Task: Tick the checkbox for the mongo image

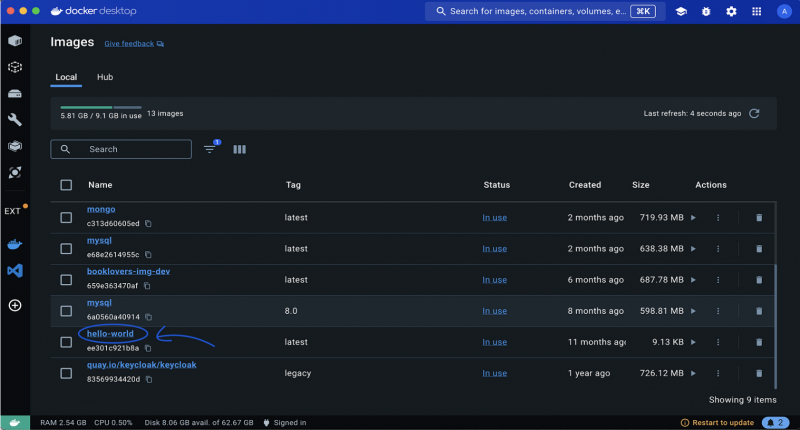Action: click(66, 217)
